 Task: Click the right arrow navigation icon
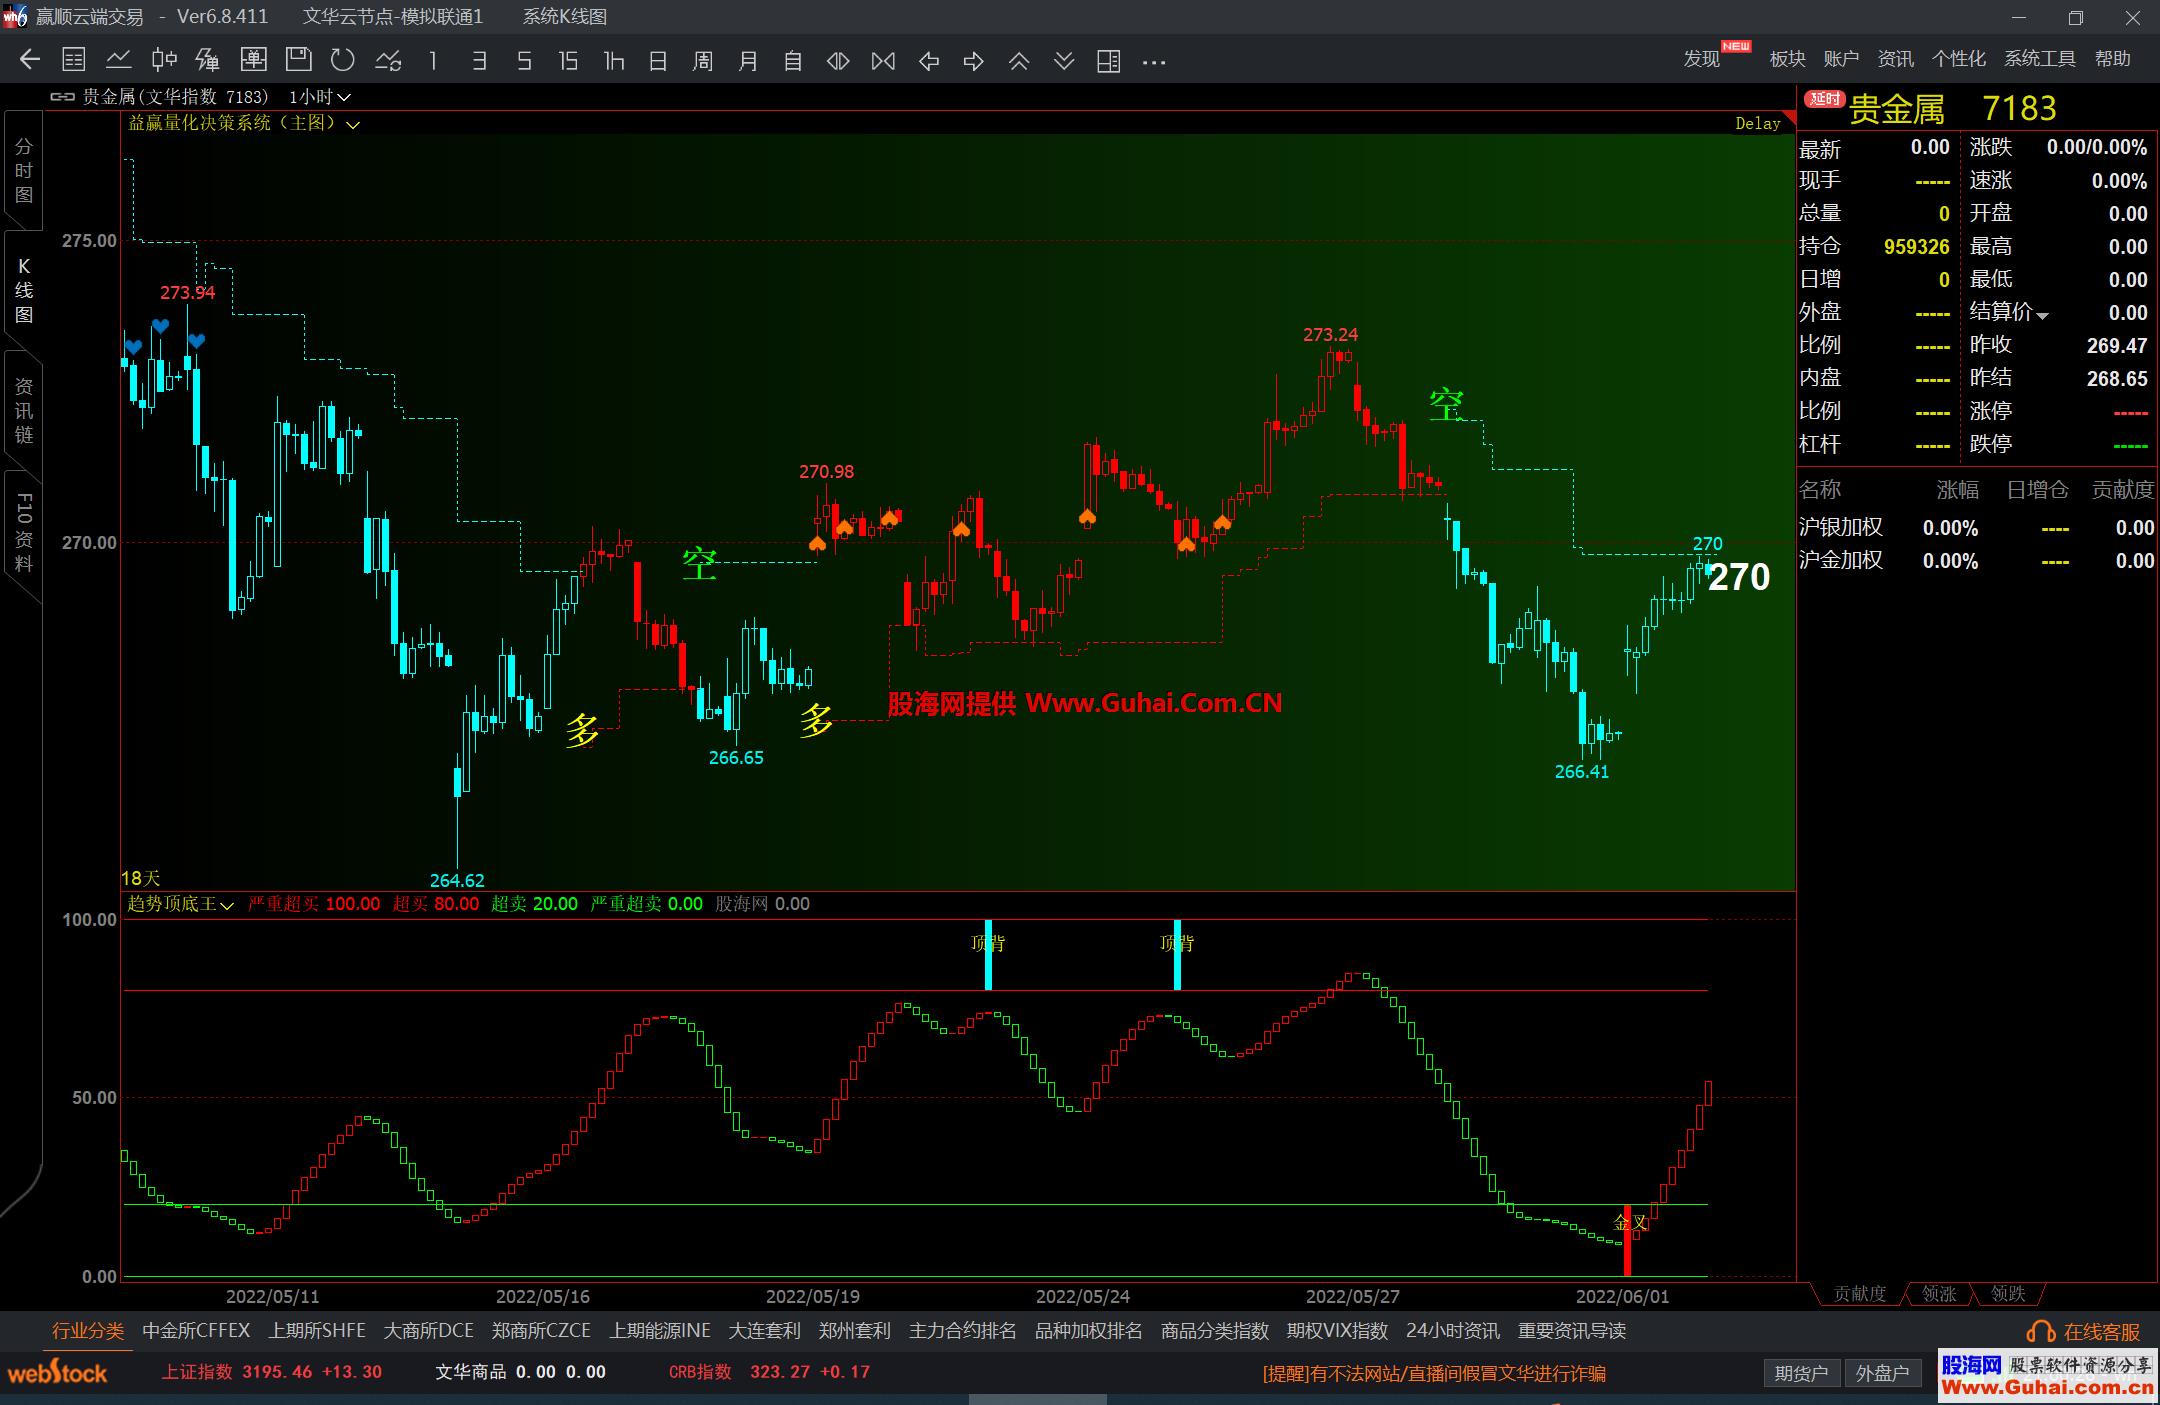(973, 61)
